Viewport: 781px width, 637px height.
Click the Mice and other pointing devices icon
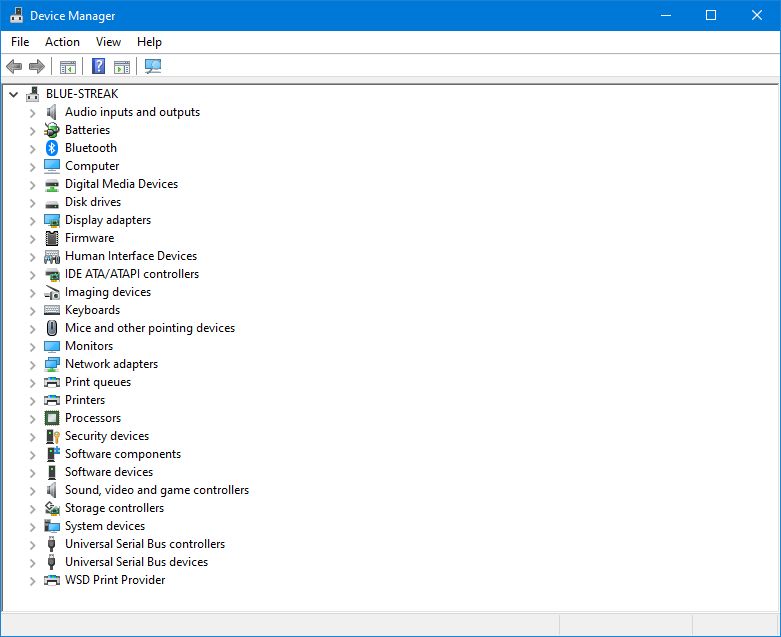click(x=52, y=328)
